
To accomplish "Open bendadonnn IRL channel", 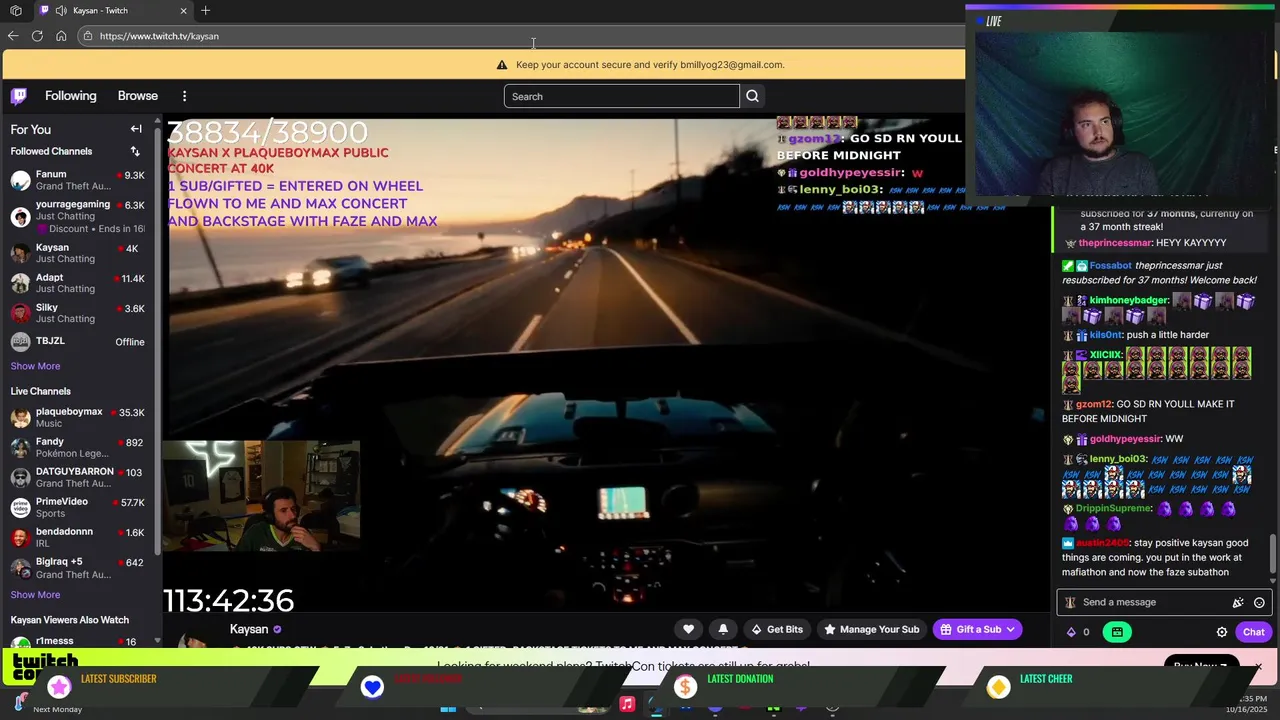I will [77, 537].
